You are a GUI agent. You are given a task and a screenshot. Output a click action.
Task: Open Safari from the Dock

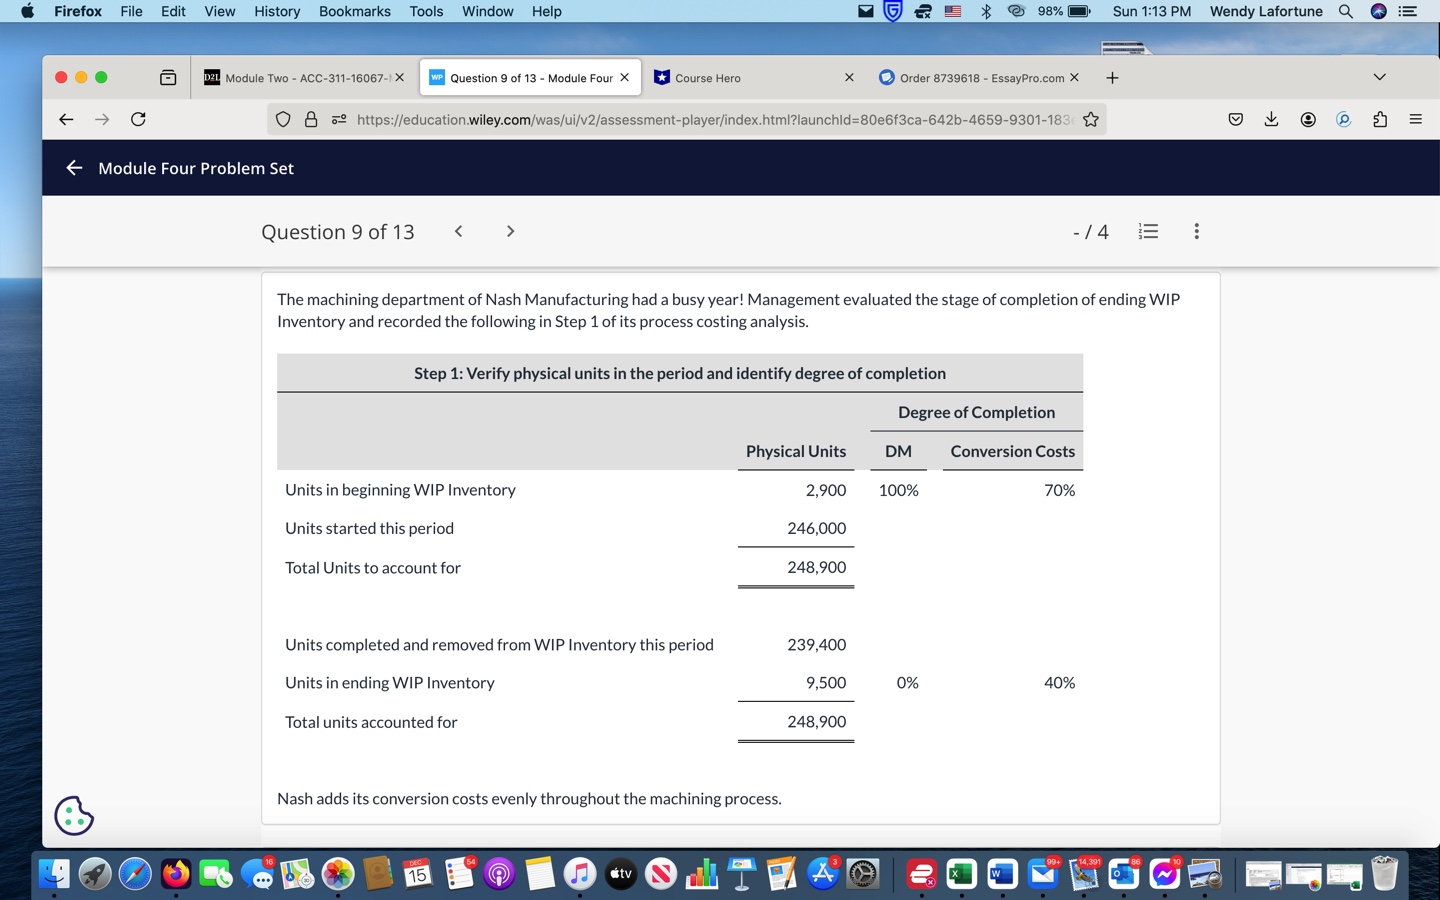135,874
